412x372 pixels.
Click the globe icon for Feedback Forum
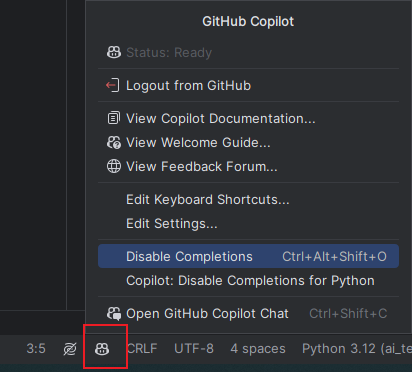click(114, 166)
